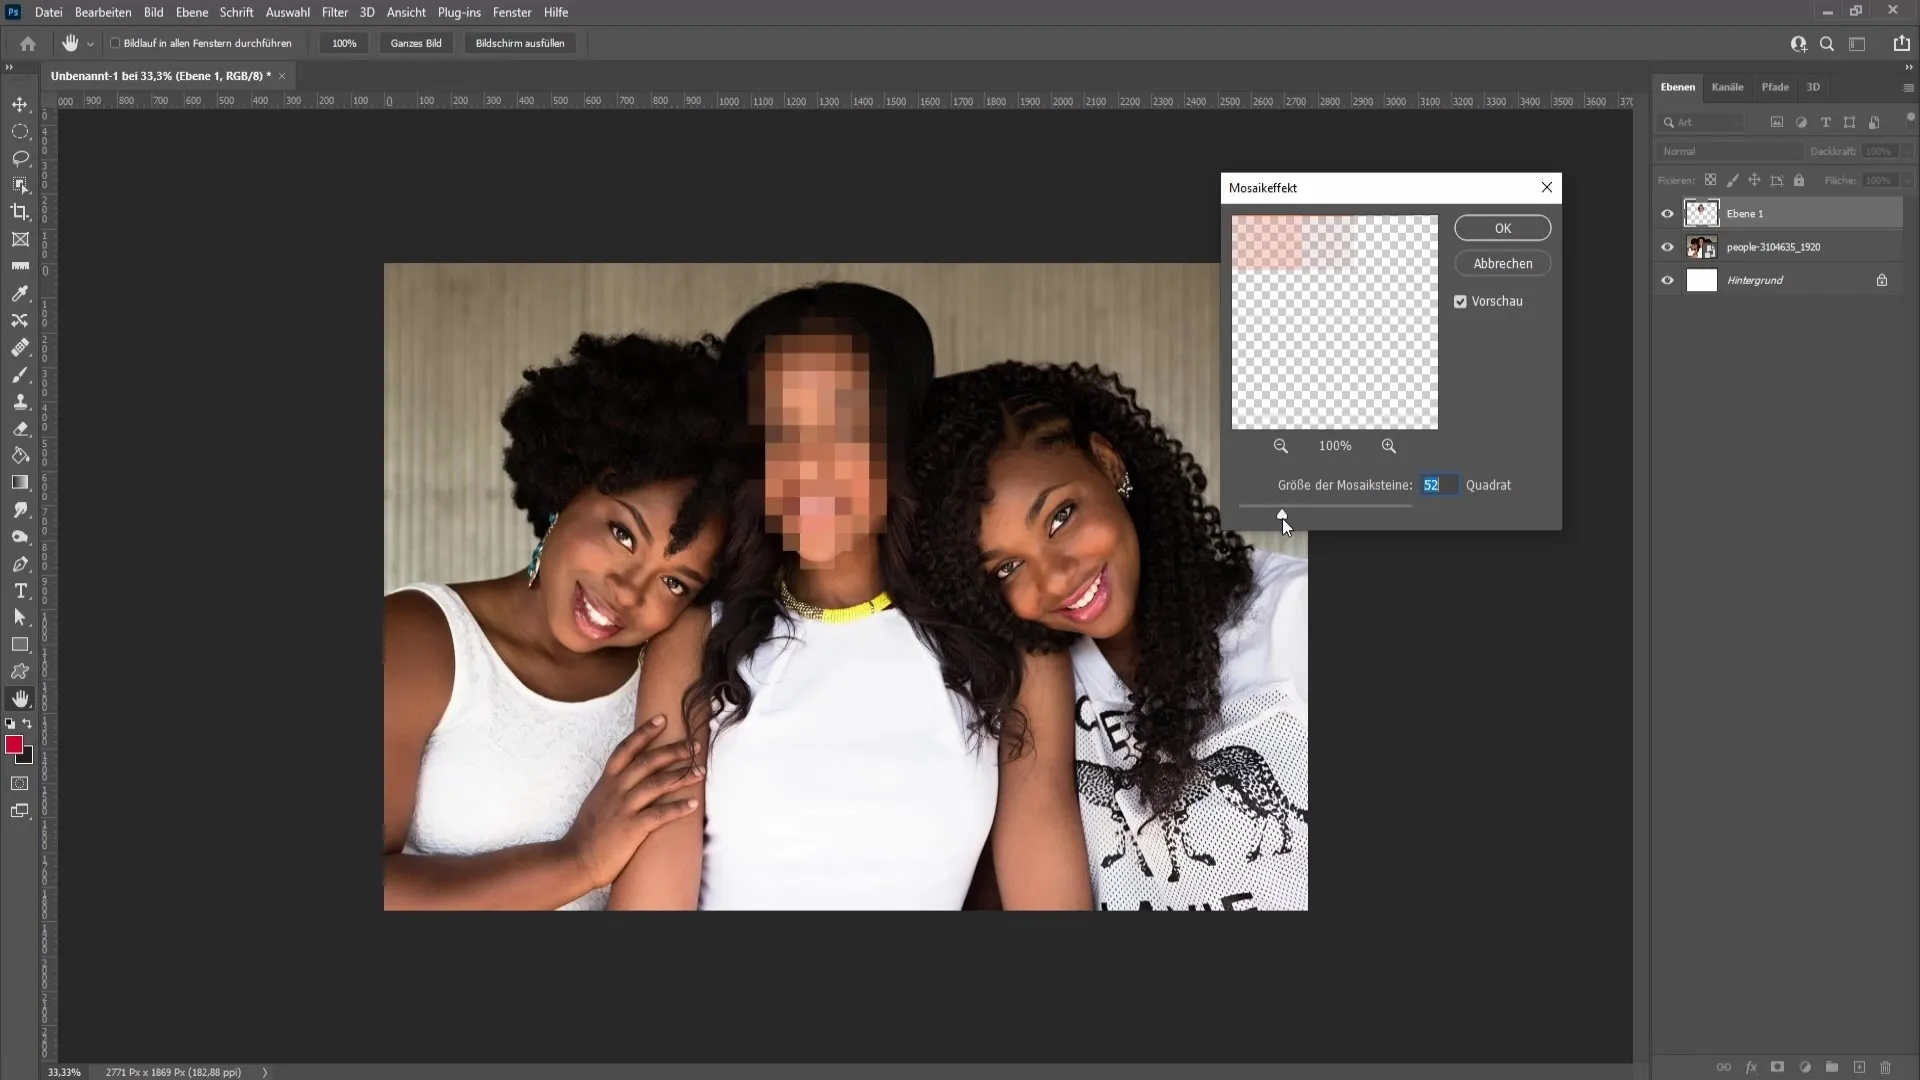Expand the Ebenen panel dropdown
Viewport: 1920px width, 1080px height.
[x=1907, y=88]
